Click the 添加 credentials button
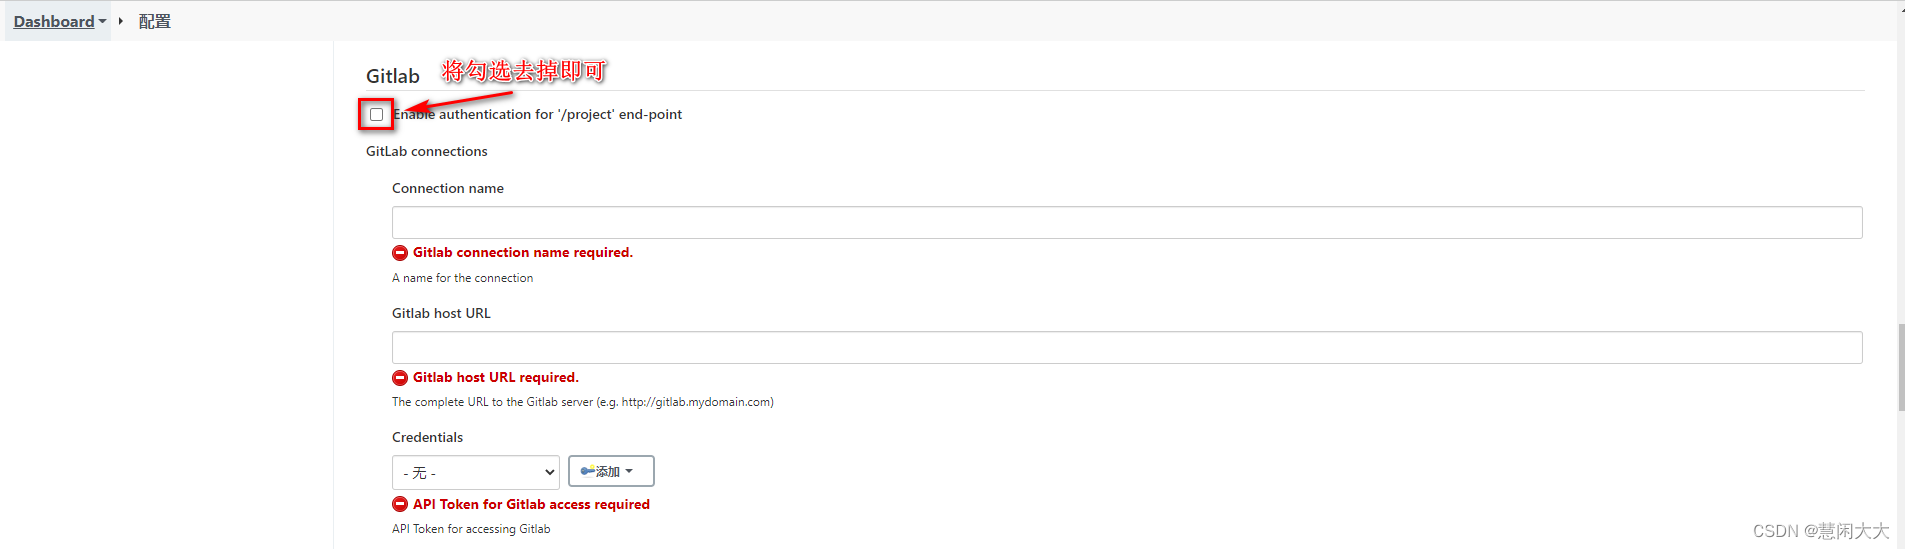Viewport: 1905px width, 549px height. 611,471
